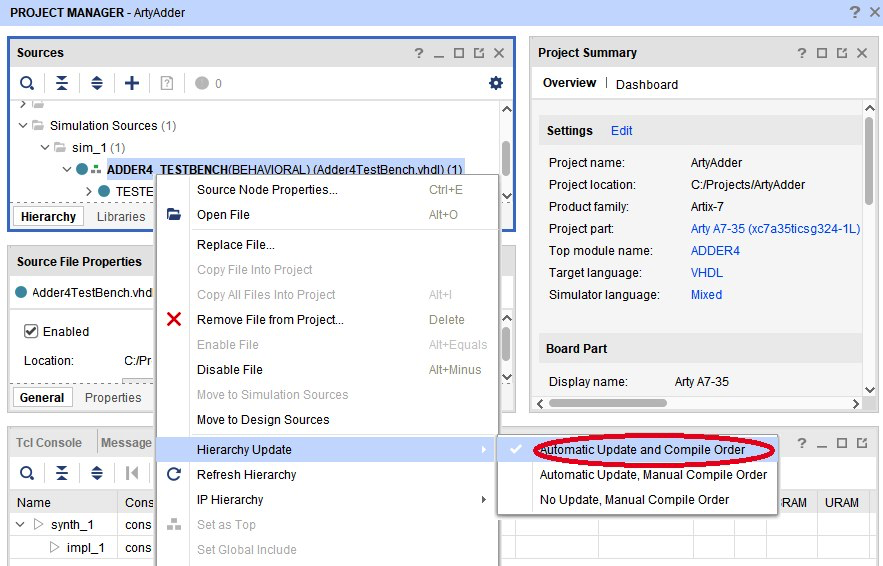The height and width of the screenshot is (566, 883).
Task: Click the Add Sources plus icon
Action: pos(131,83)
